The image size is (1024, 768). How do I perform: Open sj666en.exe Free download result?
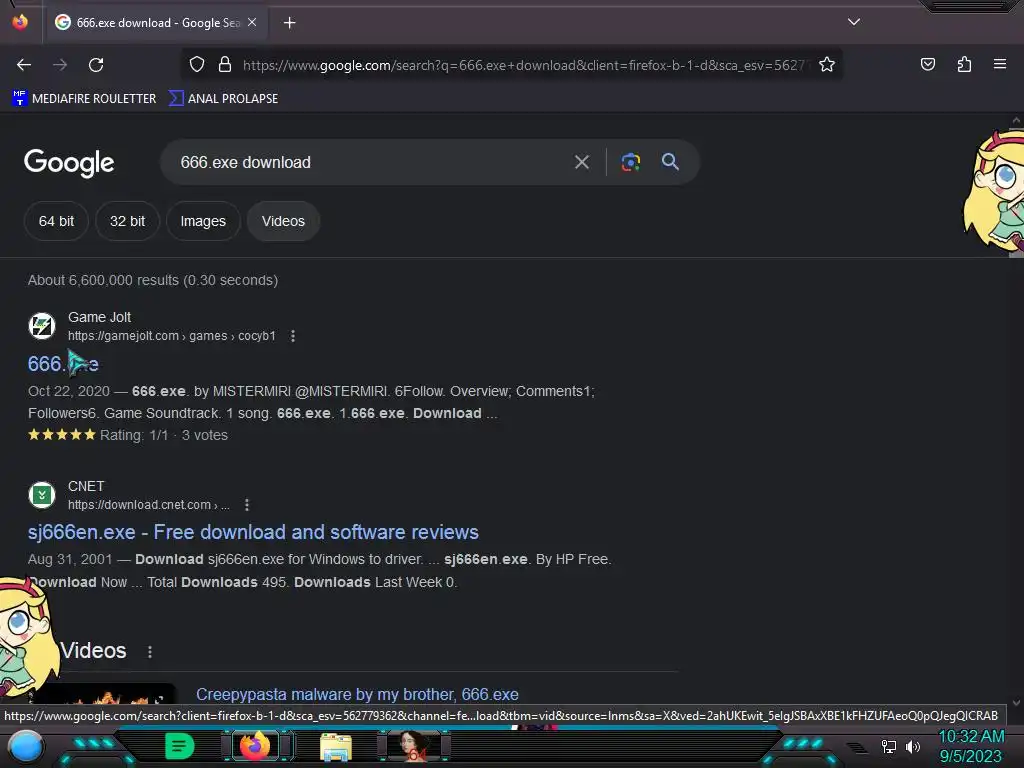point(253,532)
